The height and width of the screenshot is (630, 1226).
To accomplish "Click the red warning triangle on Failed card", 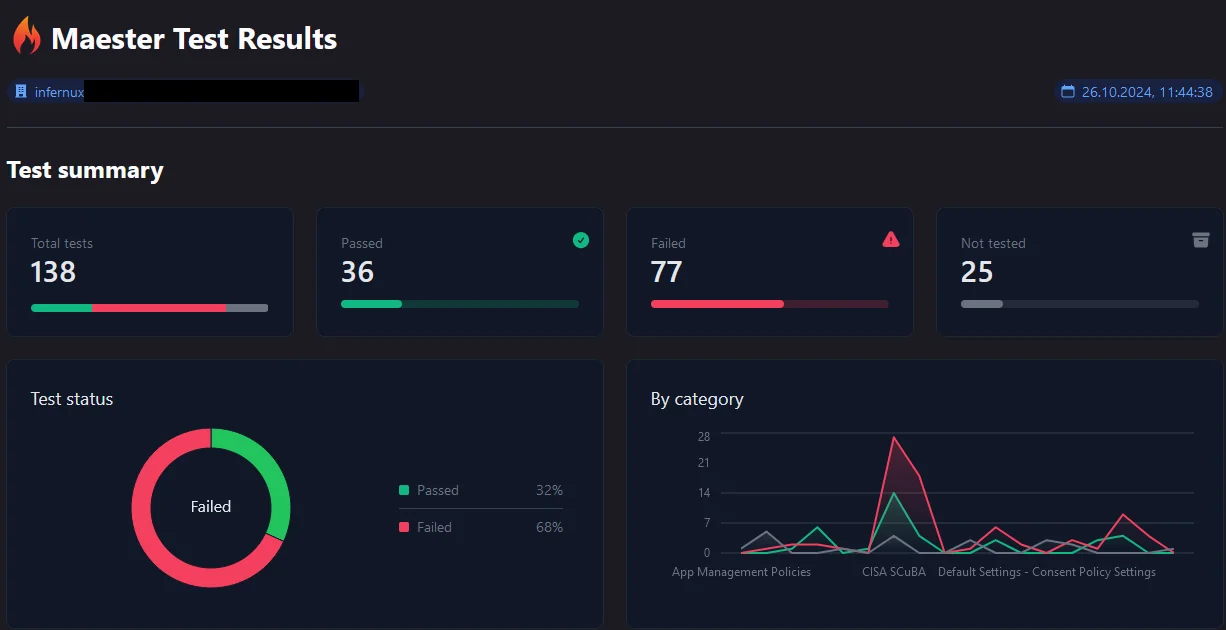I will tap(891, 239).
